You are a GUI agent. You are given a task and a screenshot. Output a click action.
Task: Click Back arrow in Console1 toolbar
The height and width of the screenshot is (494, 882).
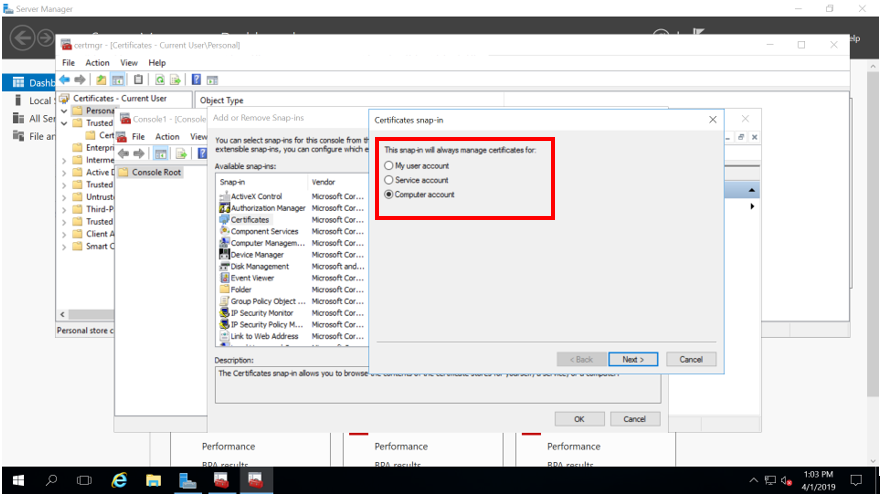coord(124,154)
